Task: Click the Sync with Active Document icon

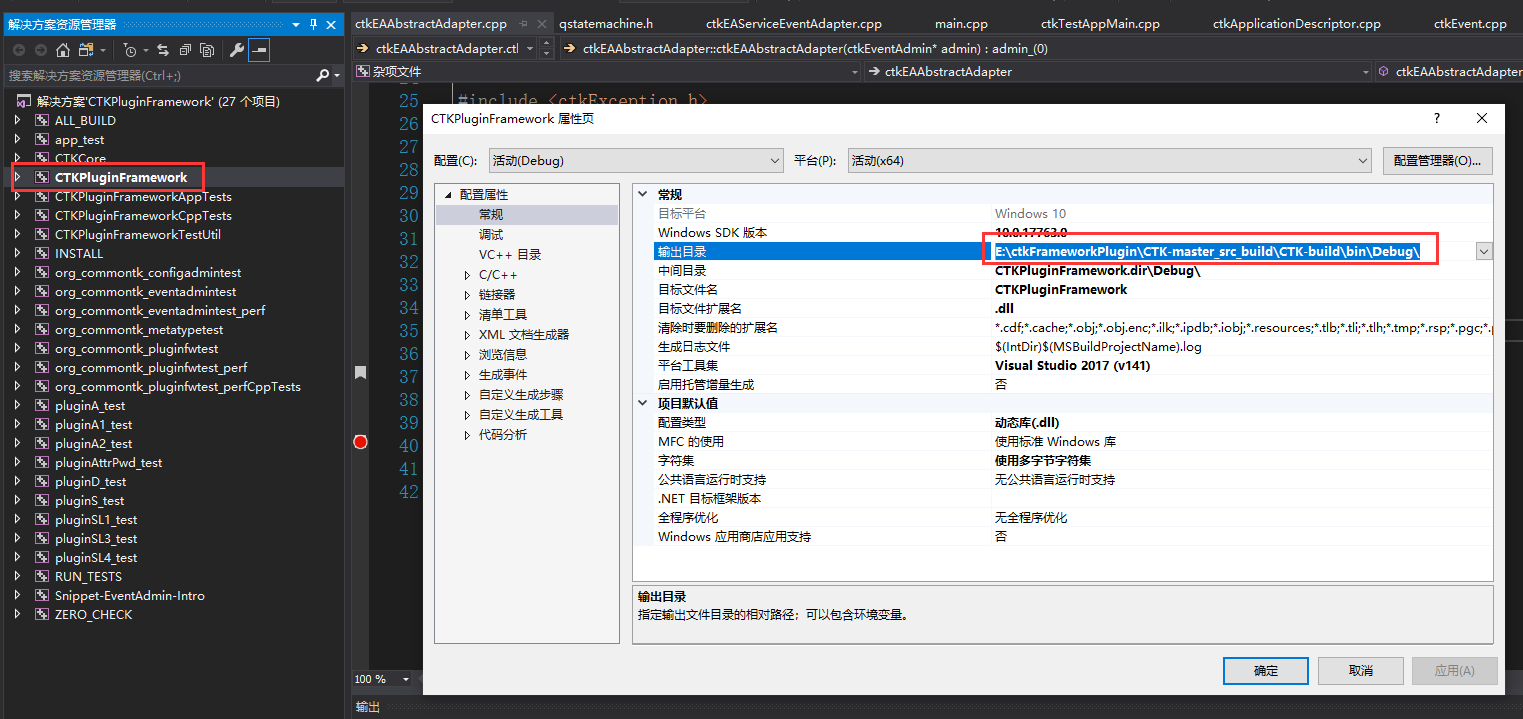Action: click(164, 48)
